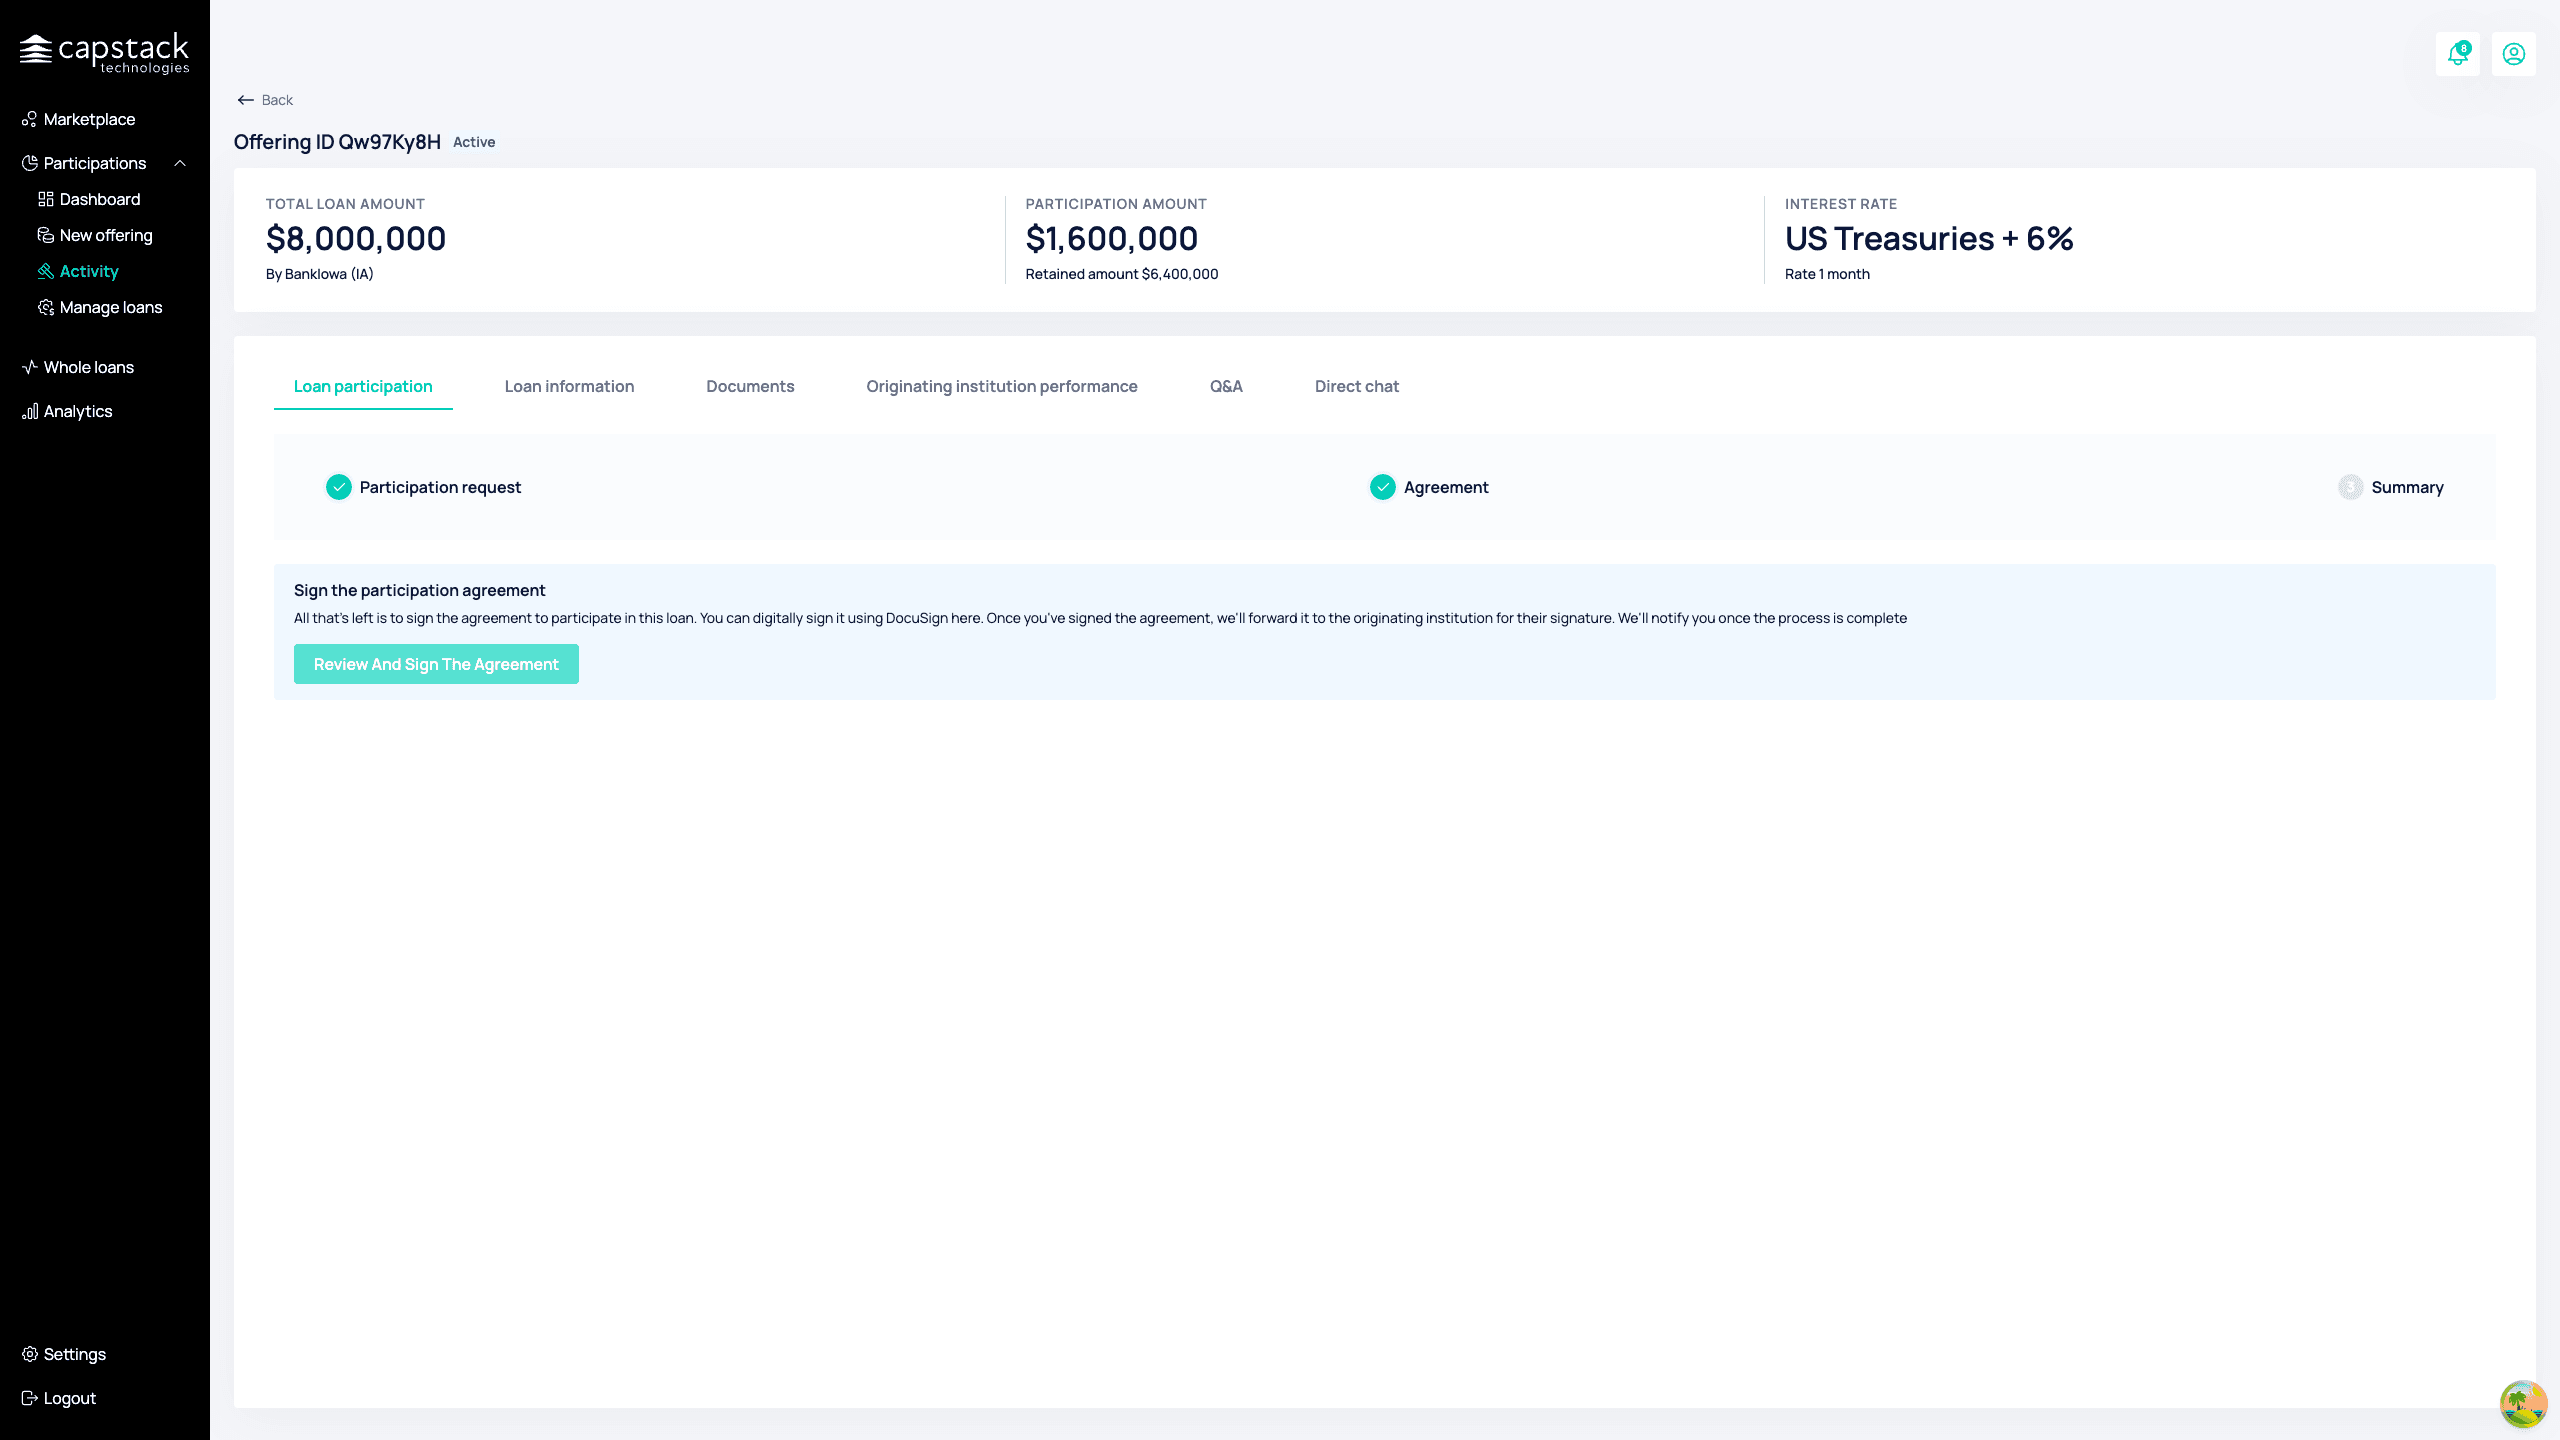Log out using Logout link
Image resolution: width=2560 pixels, height=1440 pixels.
(70, 1398)
